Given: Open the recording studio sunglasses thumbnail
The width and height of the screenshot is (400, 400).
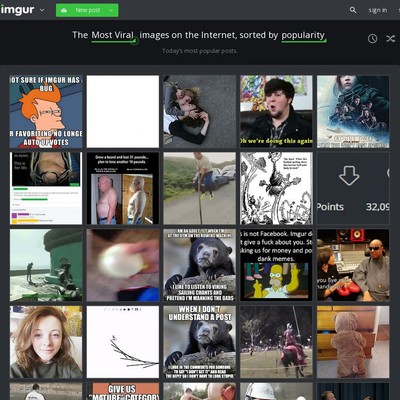Looking at the screenshot, I should (x=353, y=265).
